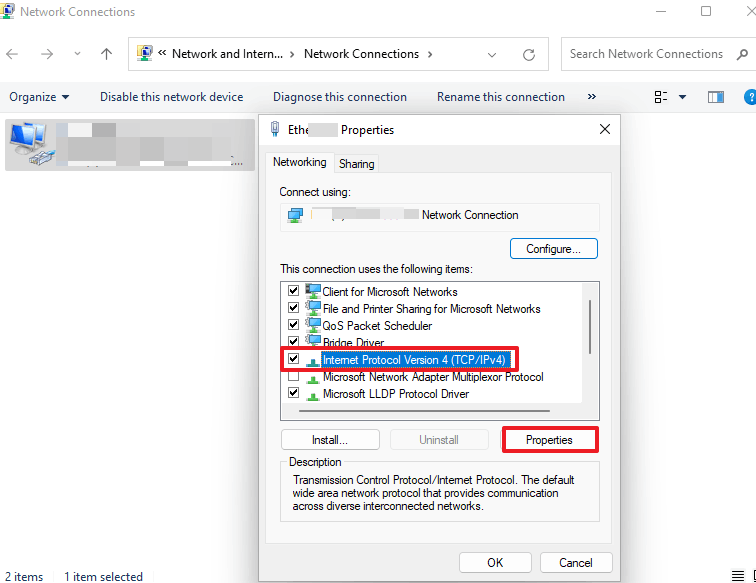Click the Configure button
Image resolution: width=756 pixels, height=583 pixels.
coord(554,249)
